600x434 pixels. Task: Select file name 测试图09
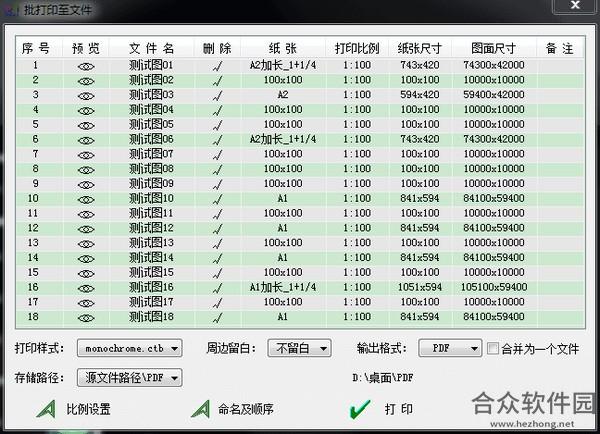point(151,183)
